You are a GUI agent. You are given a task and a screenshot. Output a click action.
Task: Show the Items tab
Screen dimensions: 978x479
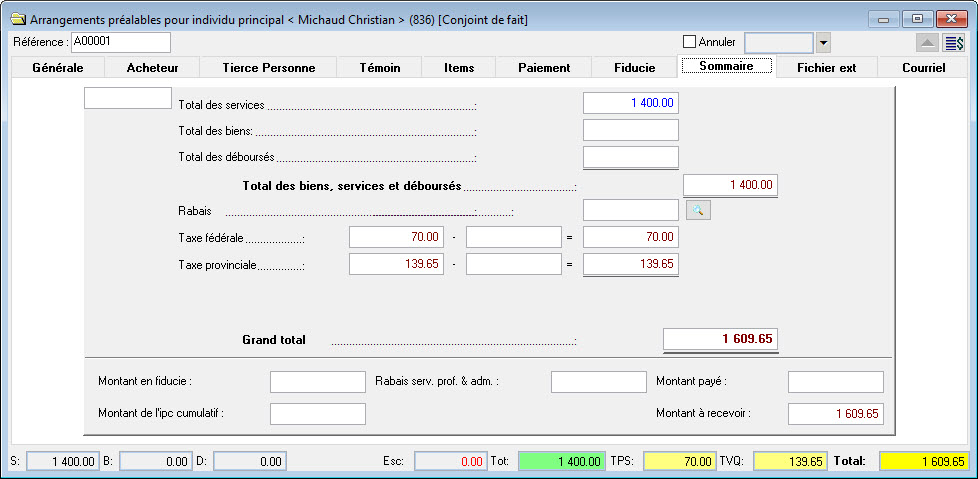[458, 68]
